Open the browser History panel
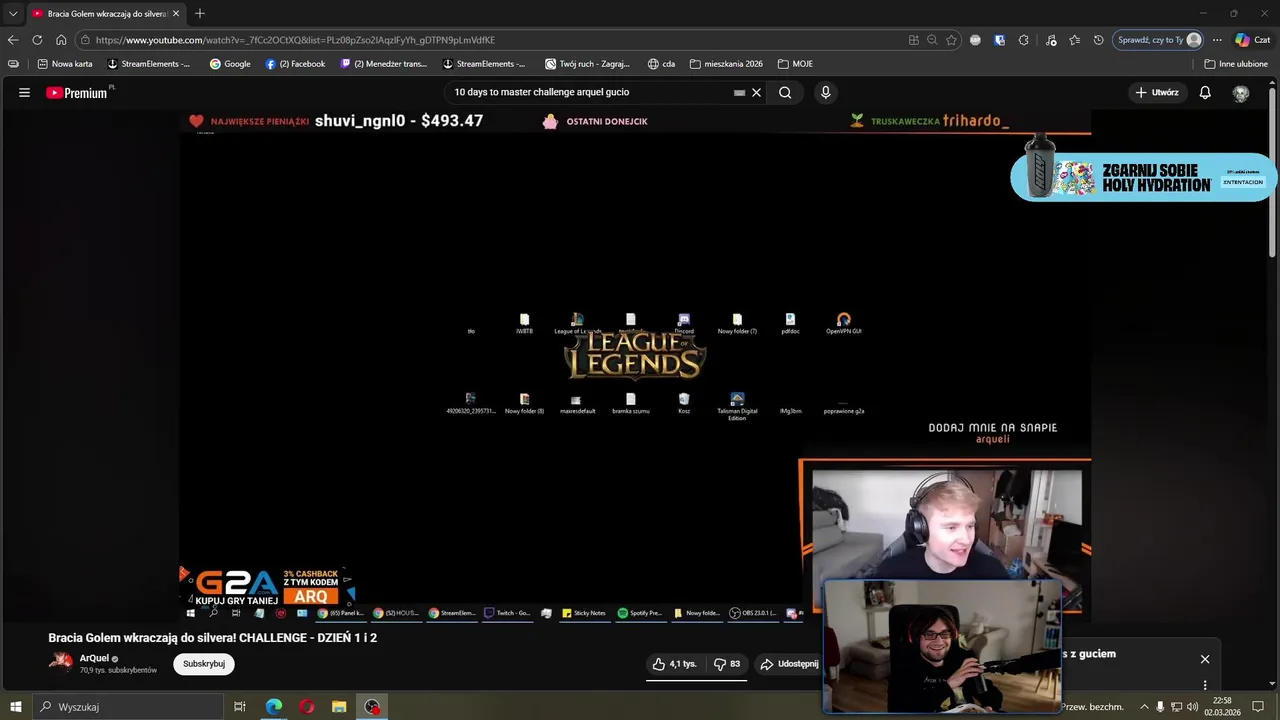Viewport: 1280px width, 720px height. coord(1099,40)
